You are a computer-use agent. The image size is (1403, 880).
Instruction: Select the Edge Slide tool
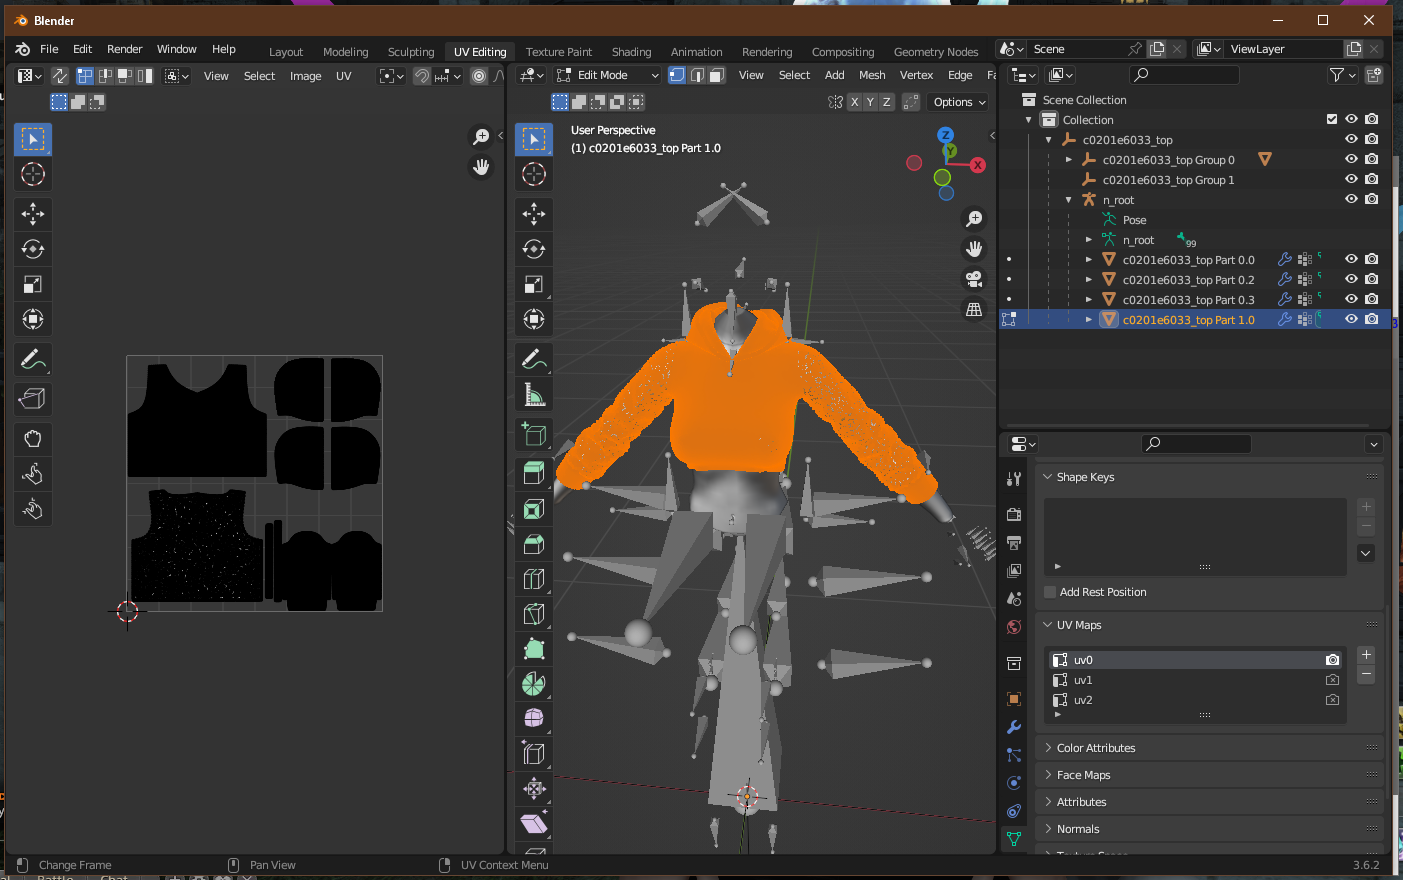click(534, 754)
